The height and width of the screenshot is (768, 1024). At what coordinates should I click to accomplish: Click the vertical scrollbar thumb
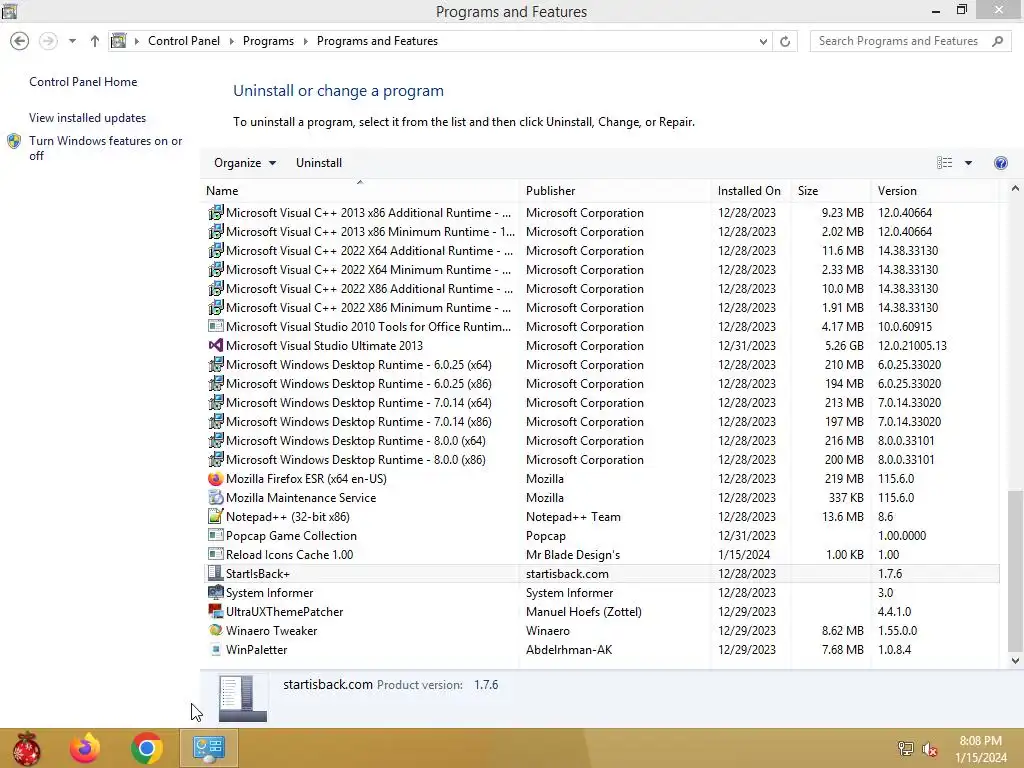click(1015, 570)
